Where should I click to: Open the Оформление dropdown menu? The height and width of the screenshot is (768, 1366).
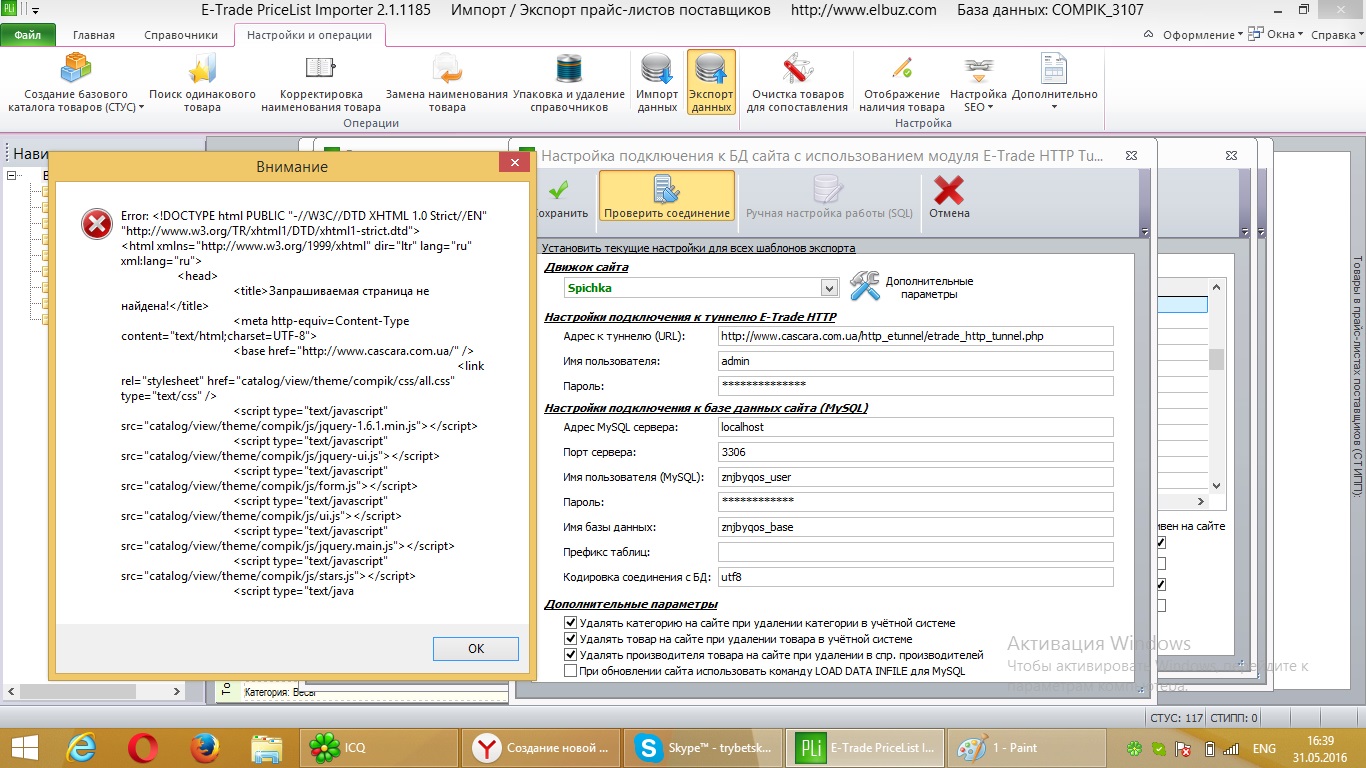[1202, 35]
